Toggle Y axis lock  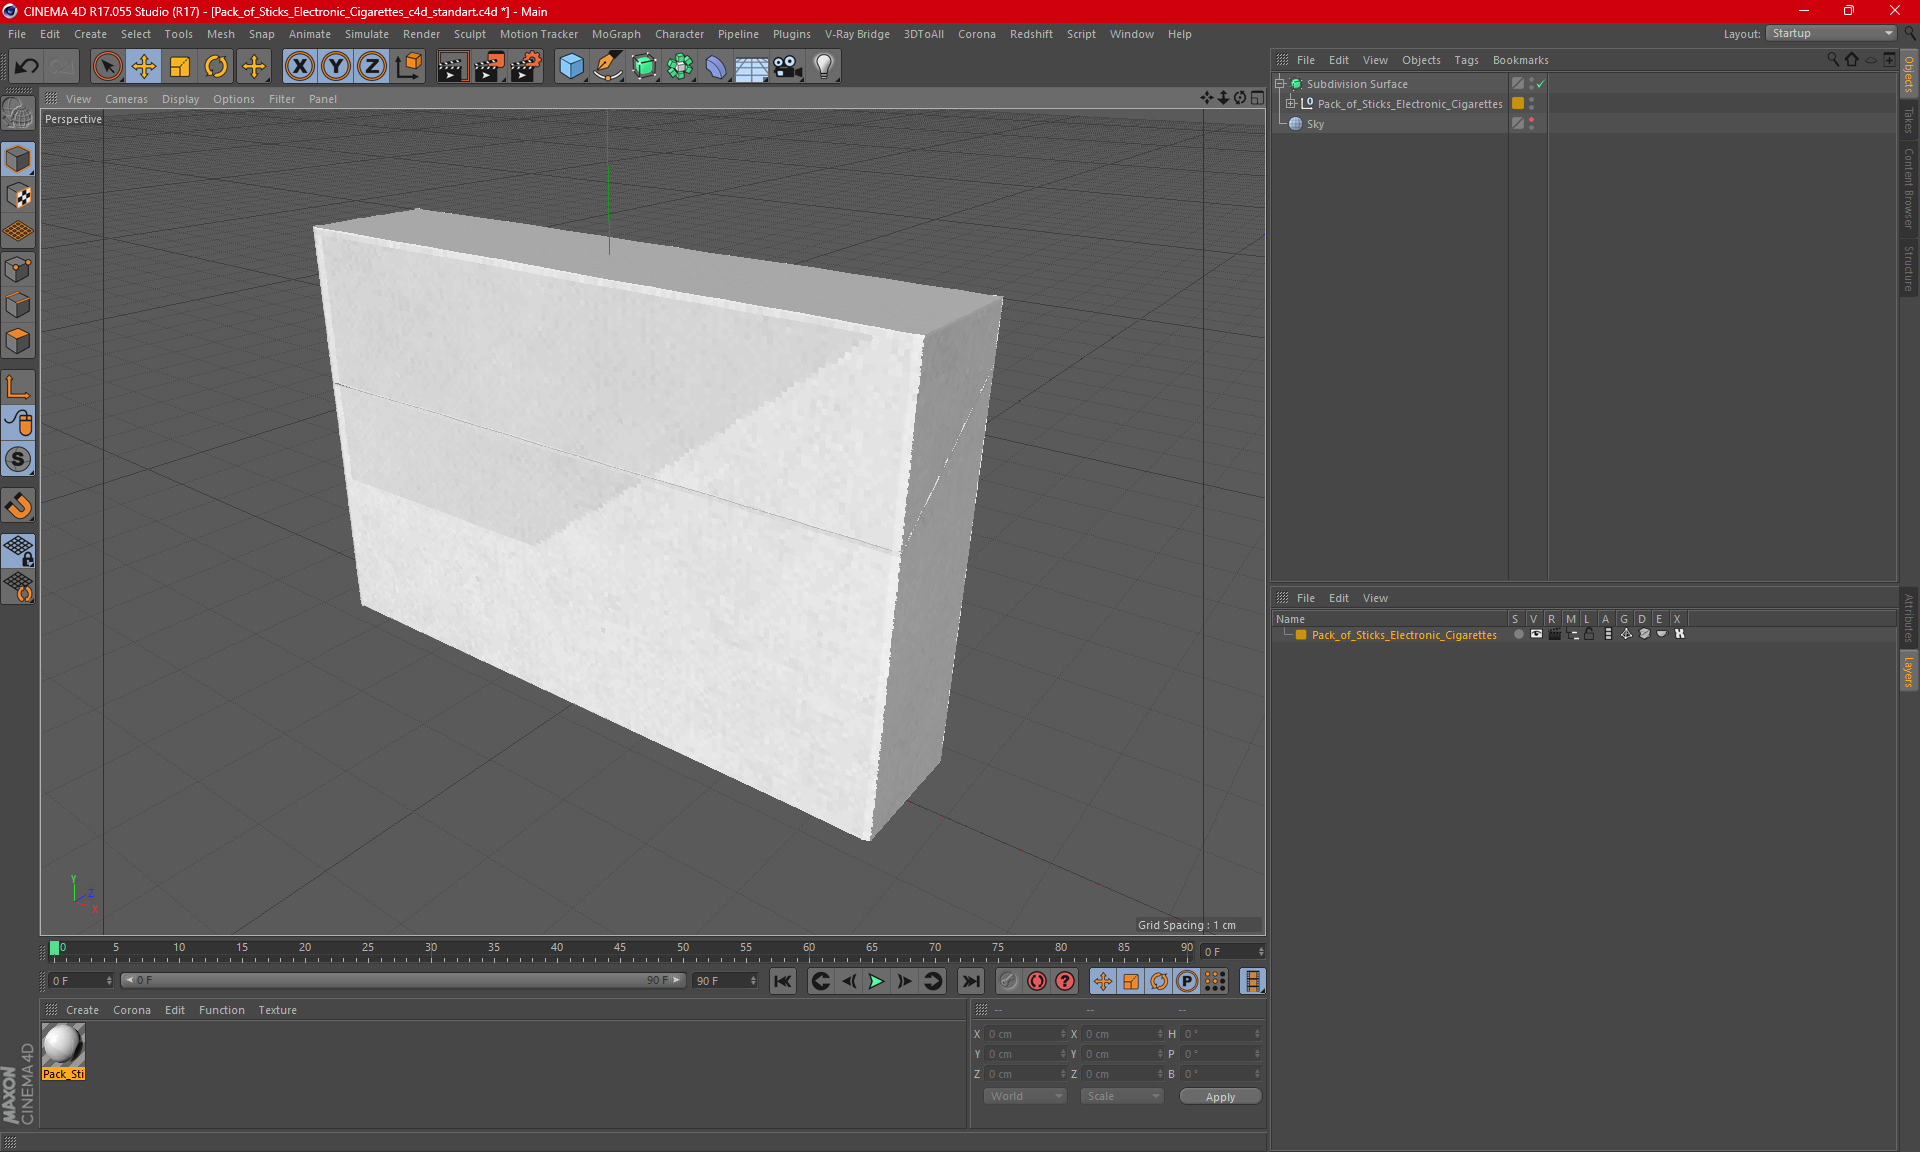(x=336, y=67)
